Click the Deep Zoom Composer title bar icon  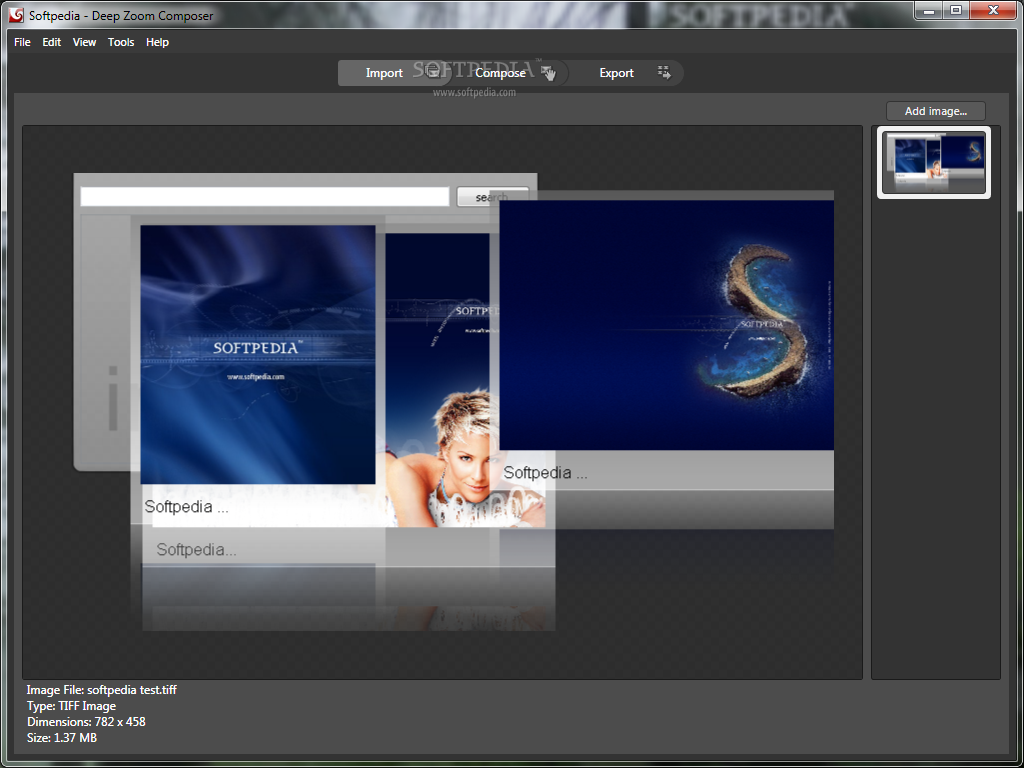coord(16,14)
